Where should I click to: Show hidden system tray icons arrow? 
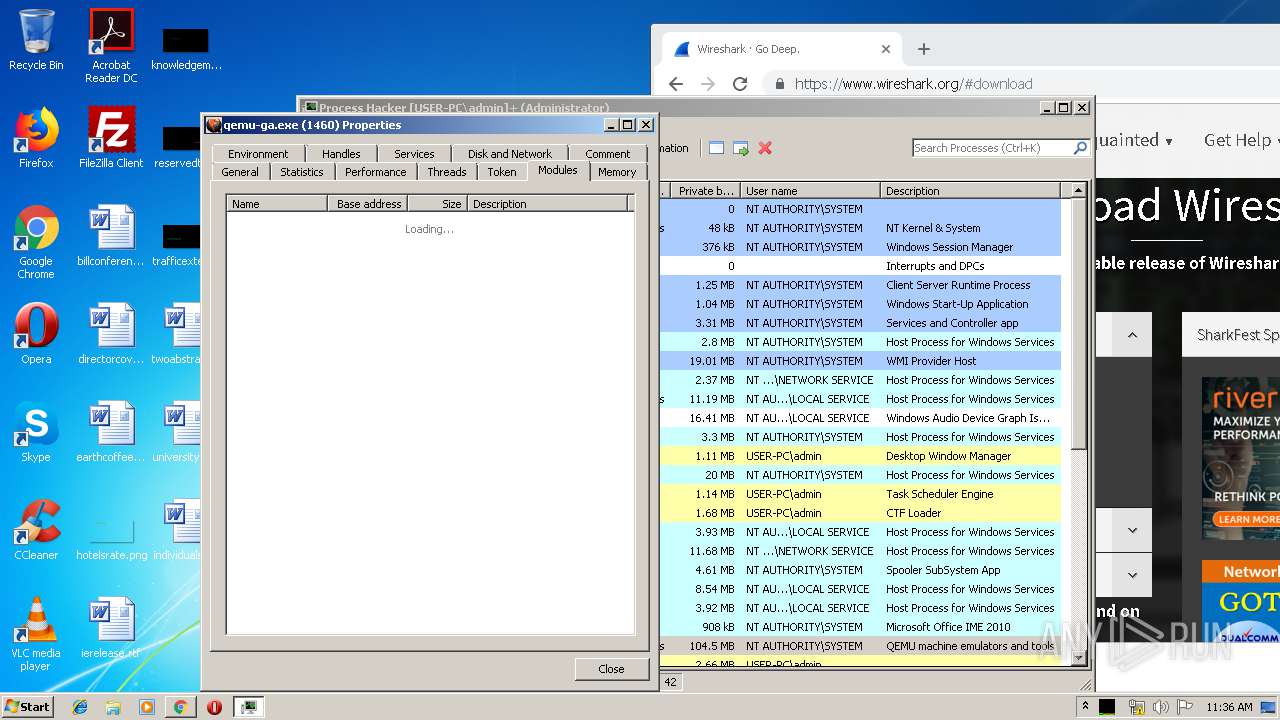pos(1085,707)
